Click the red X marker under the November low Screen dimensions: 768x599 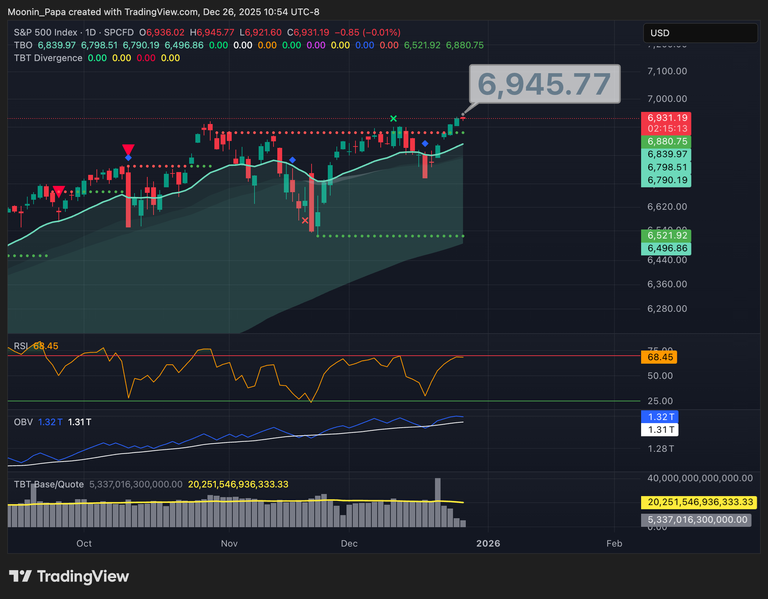pyautogui.click(x=304, y=219)
